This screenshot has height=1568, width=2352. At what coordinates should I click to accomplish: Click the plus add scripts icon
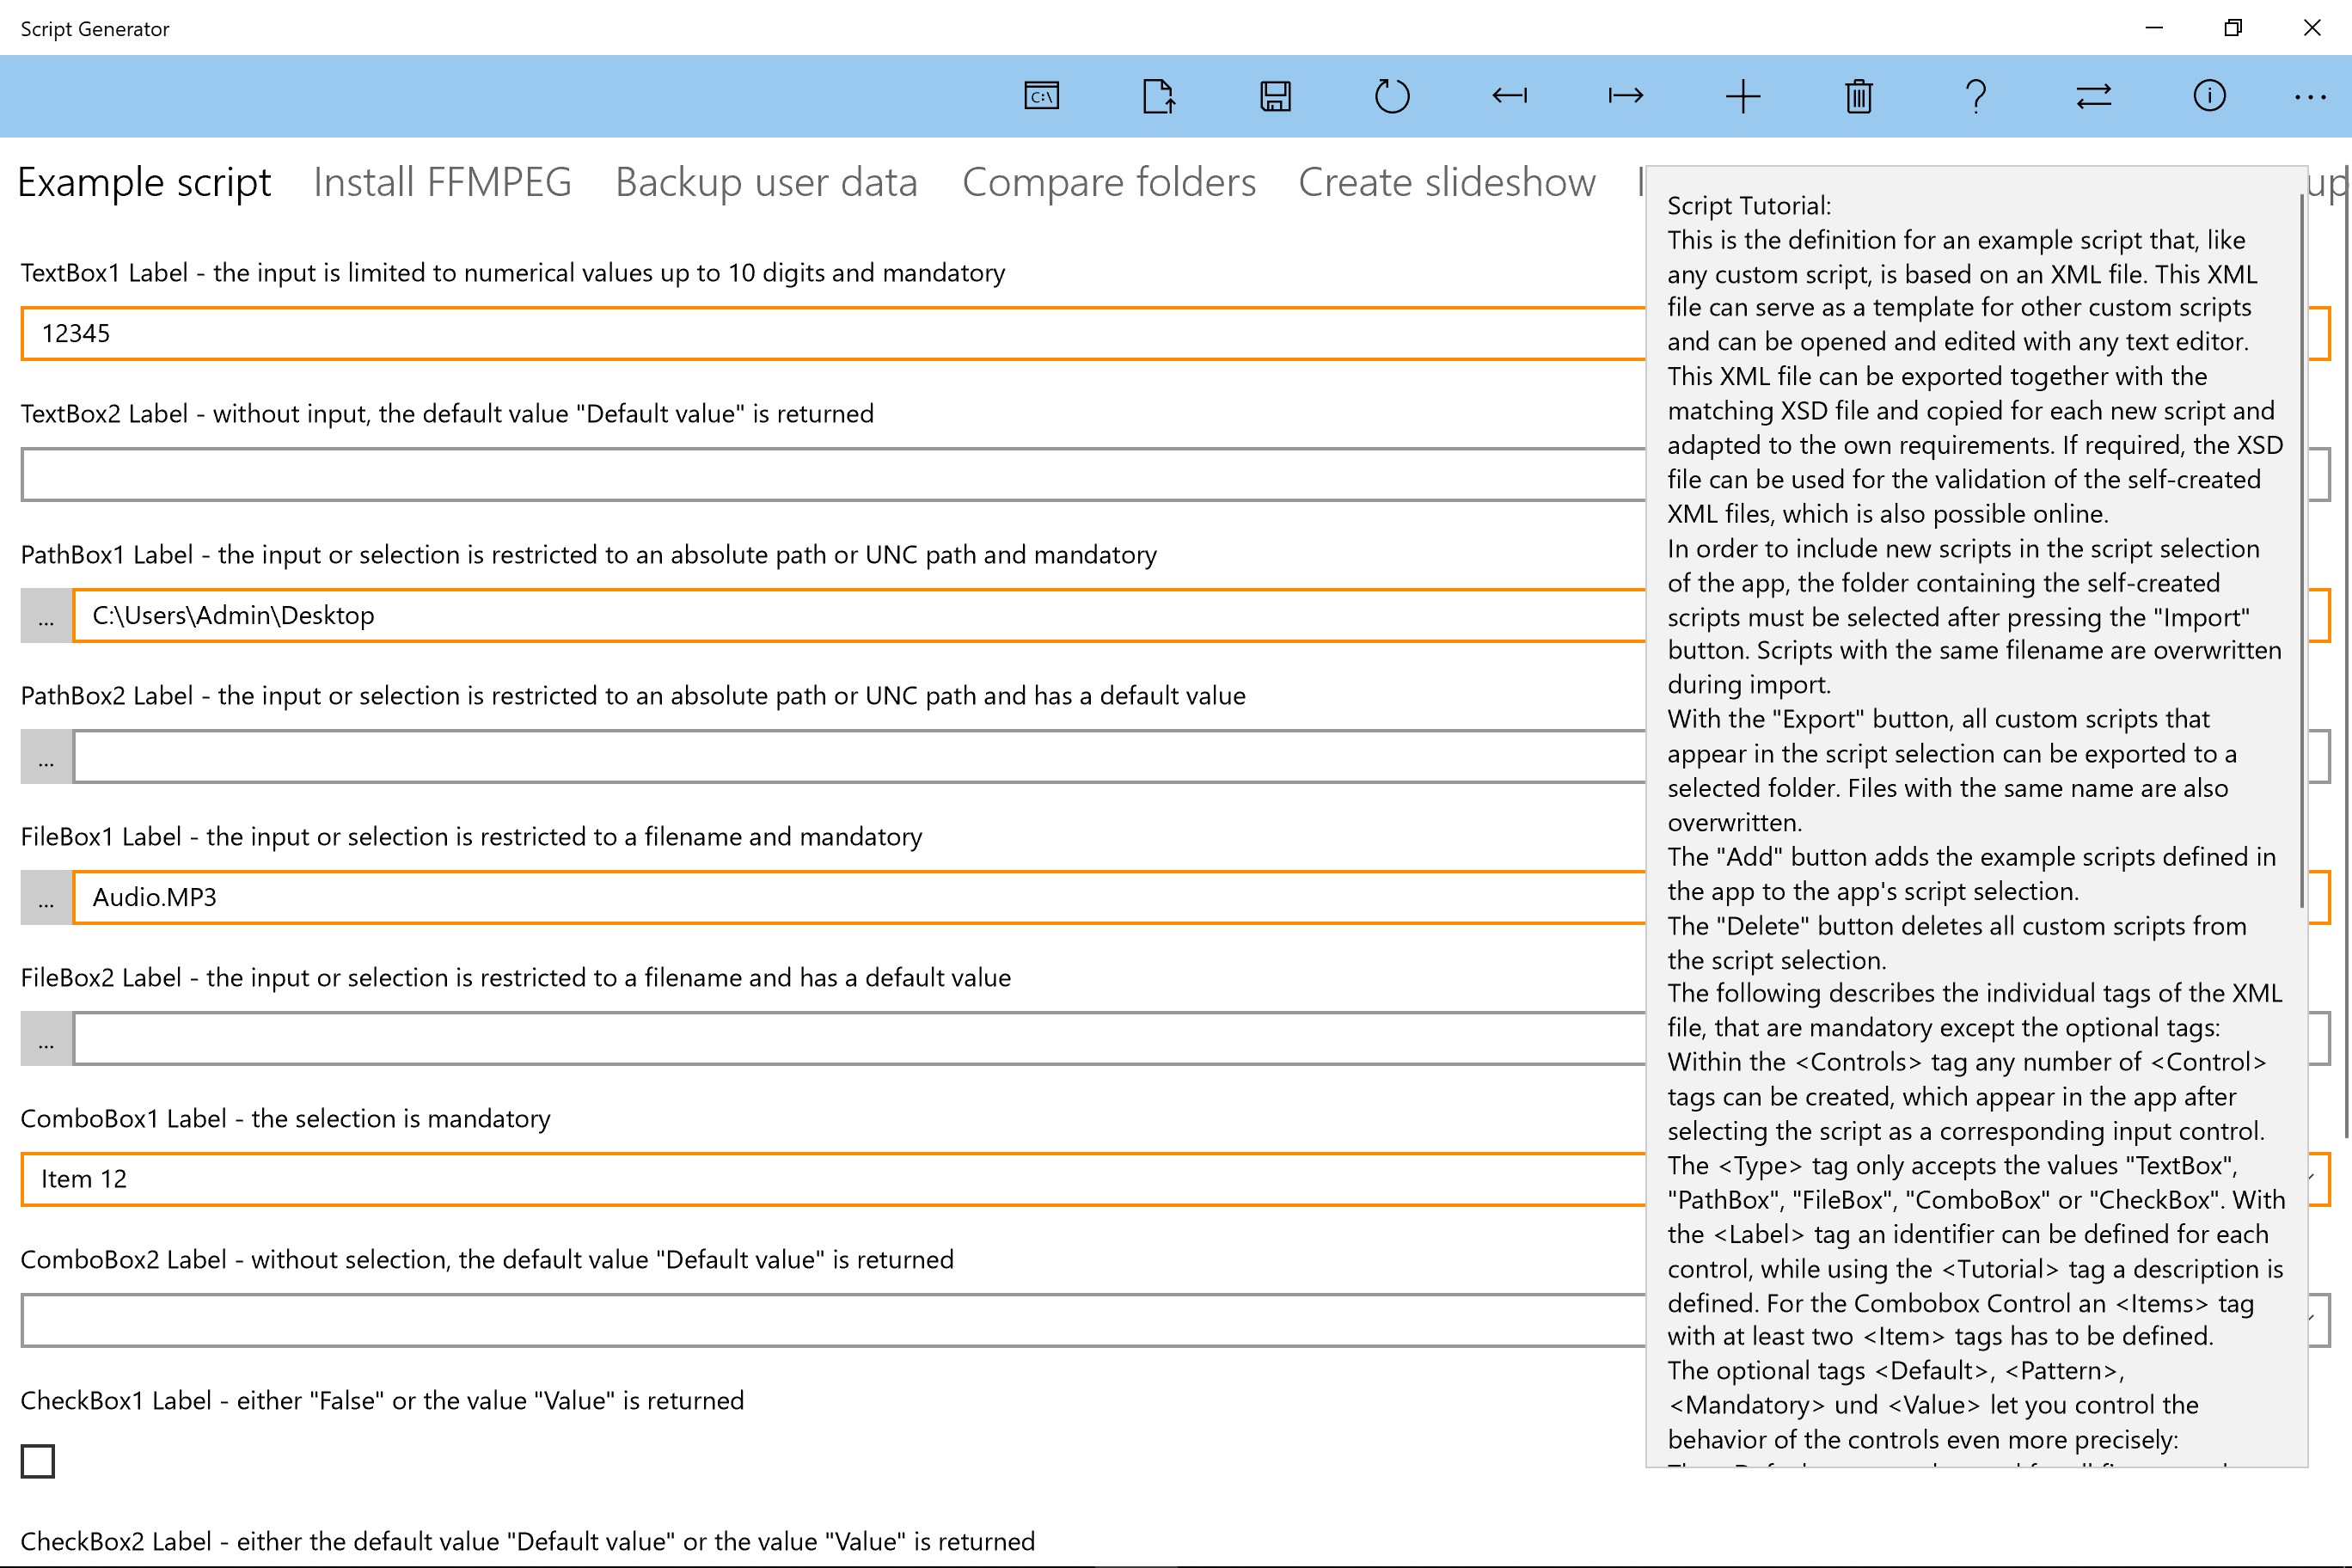[1742, 96]
